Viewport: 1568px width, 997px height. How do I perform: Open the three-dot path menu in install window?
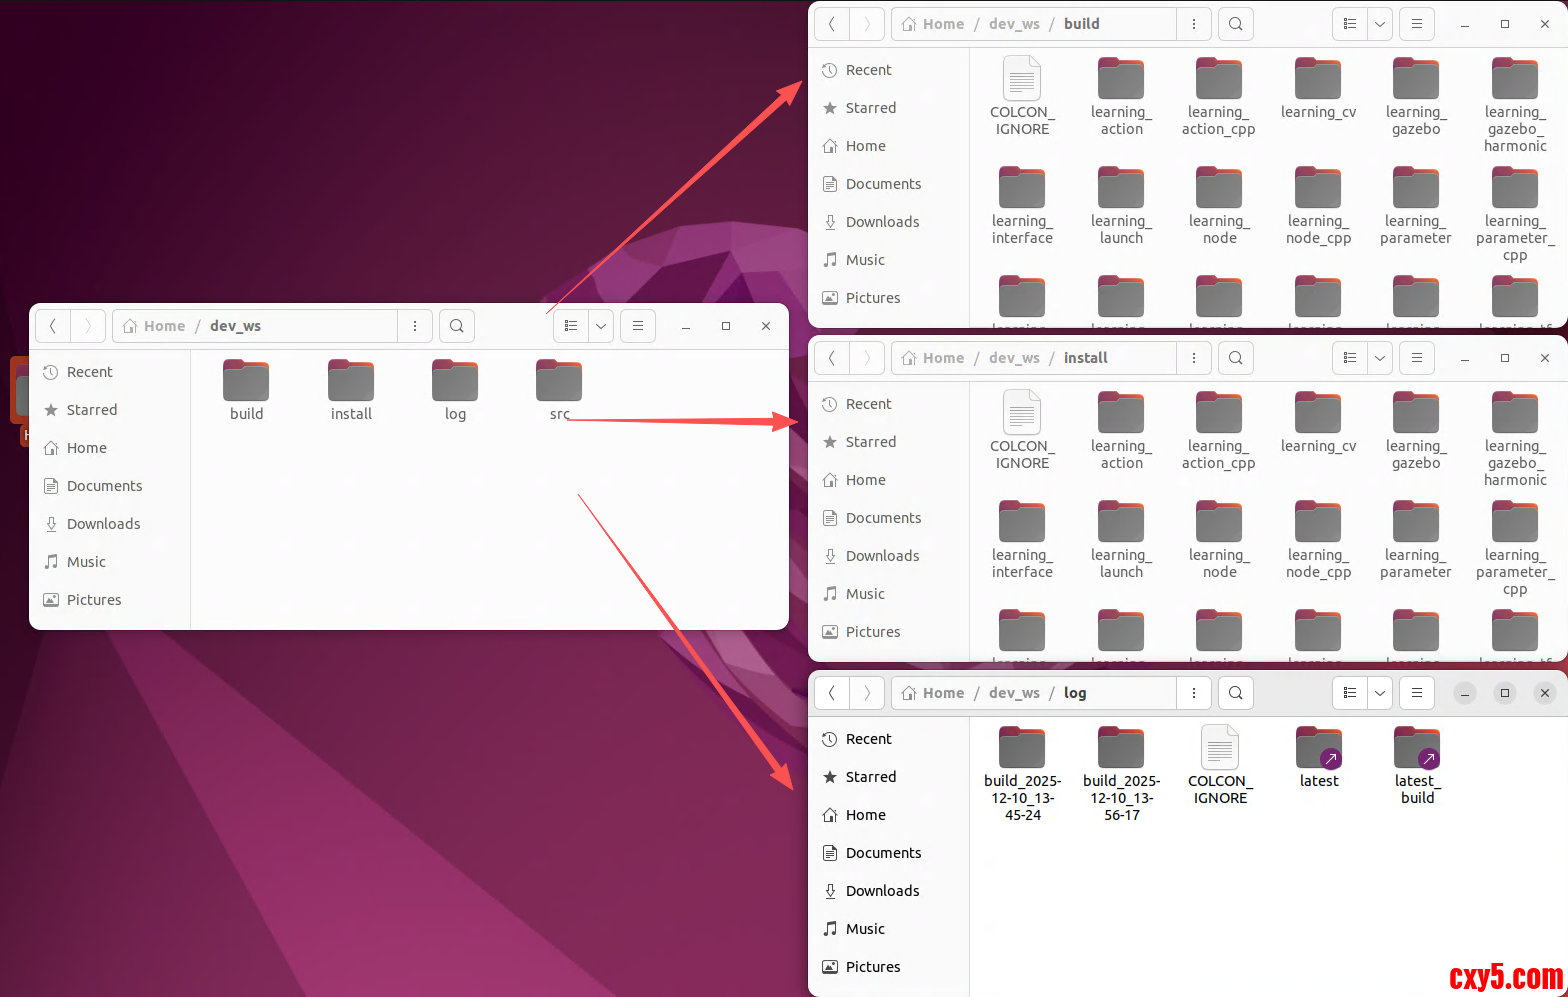click(1193, 358)
